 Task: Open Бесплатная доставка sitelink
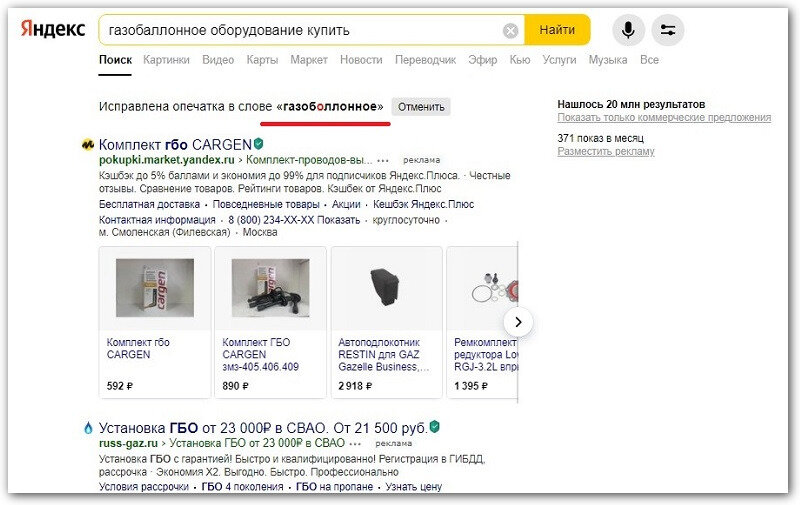tap(149, 205)
